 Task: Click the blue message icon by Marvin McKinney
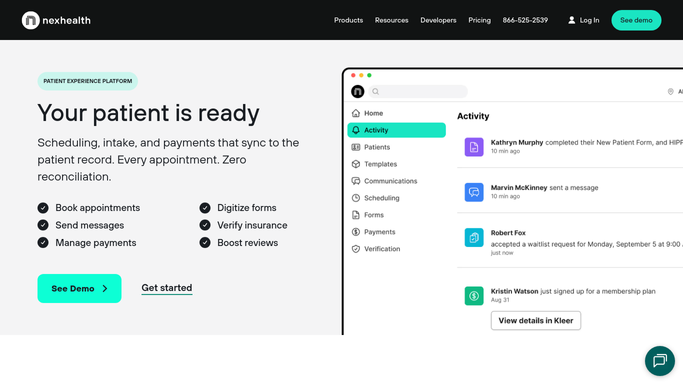473,192
